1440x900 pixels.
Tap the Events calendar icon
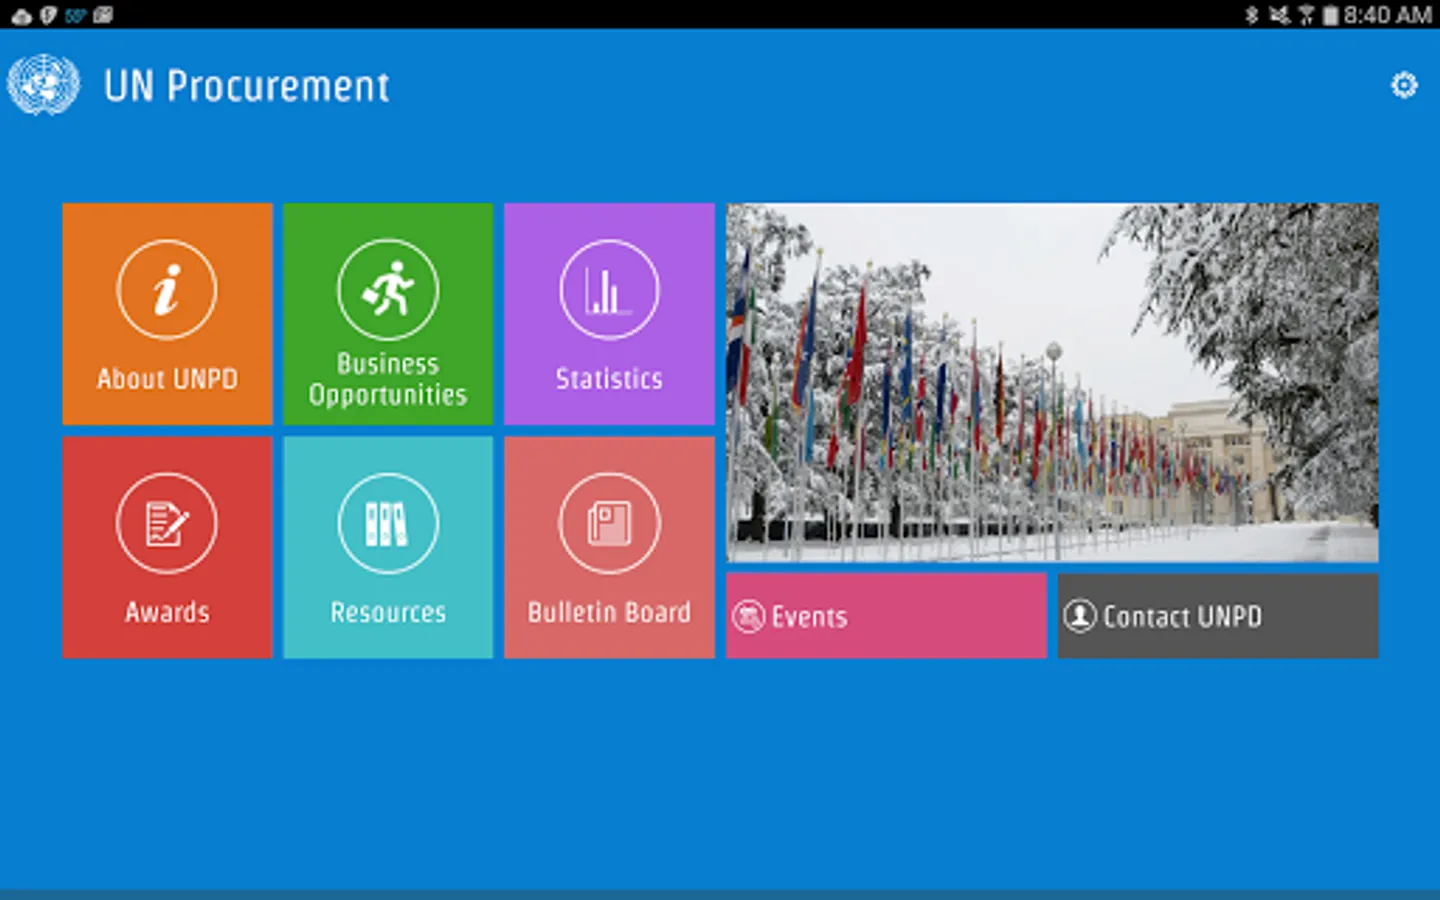[x=749, y=616]
